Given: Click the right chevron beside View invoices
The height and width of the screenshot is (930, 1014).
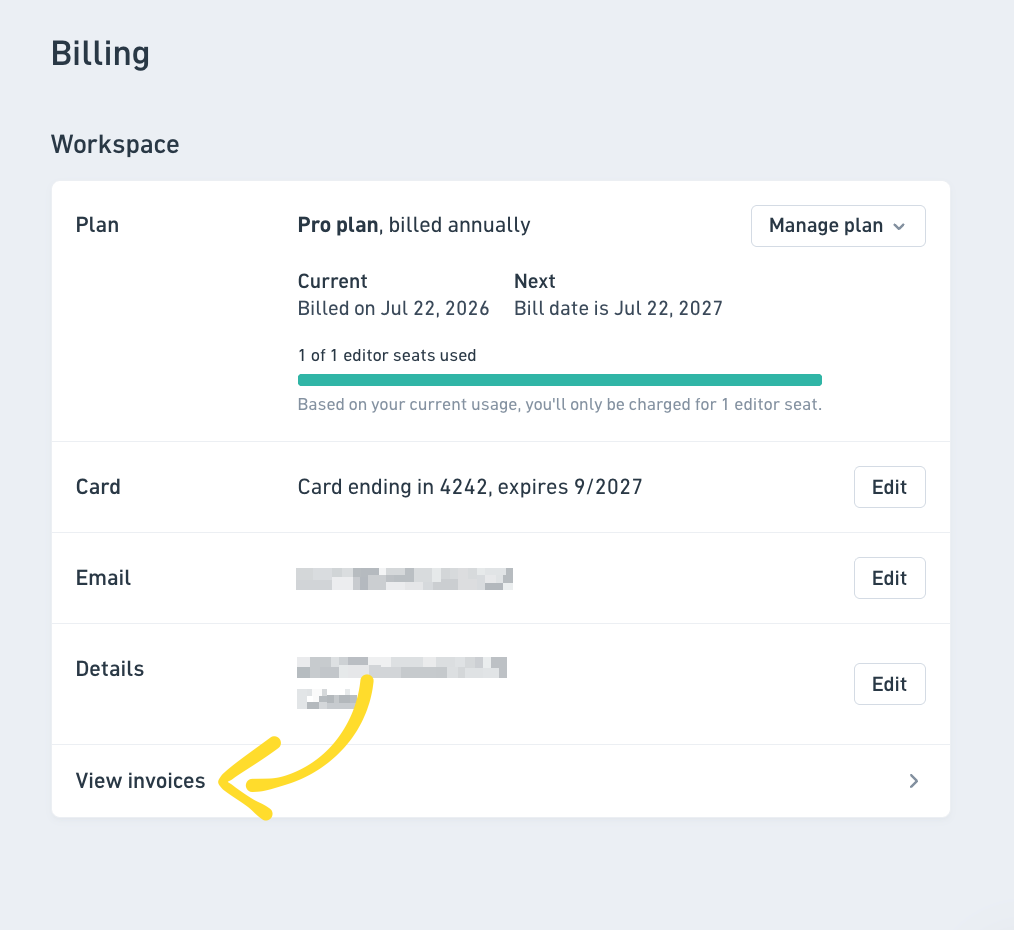Looking at the screenshot, I should (x=914, y=781).
